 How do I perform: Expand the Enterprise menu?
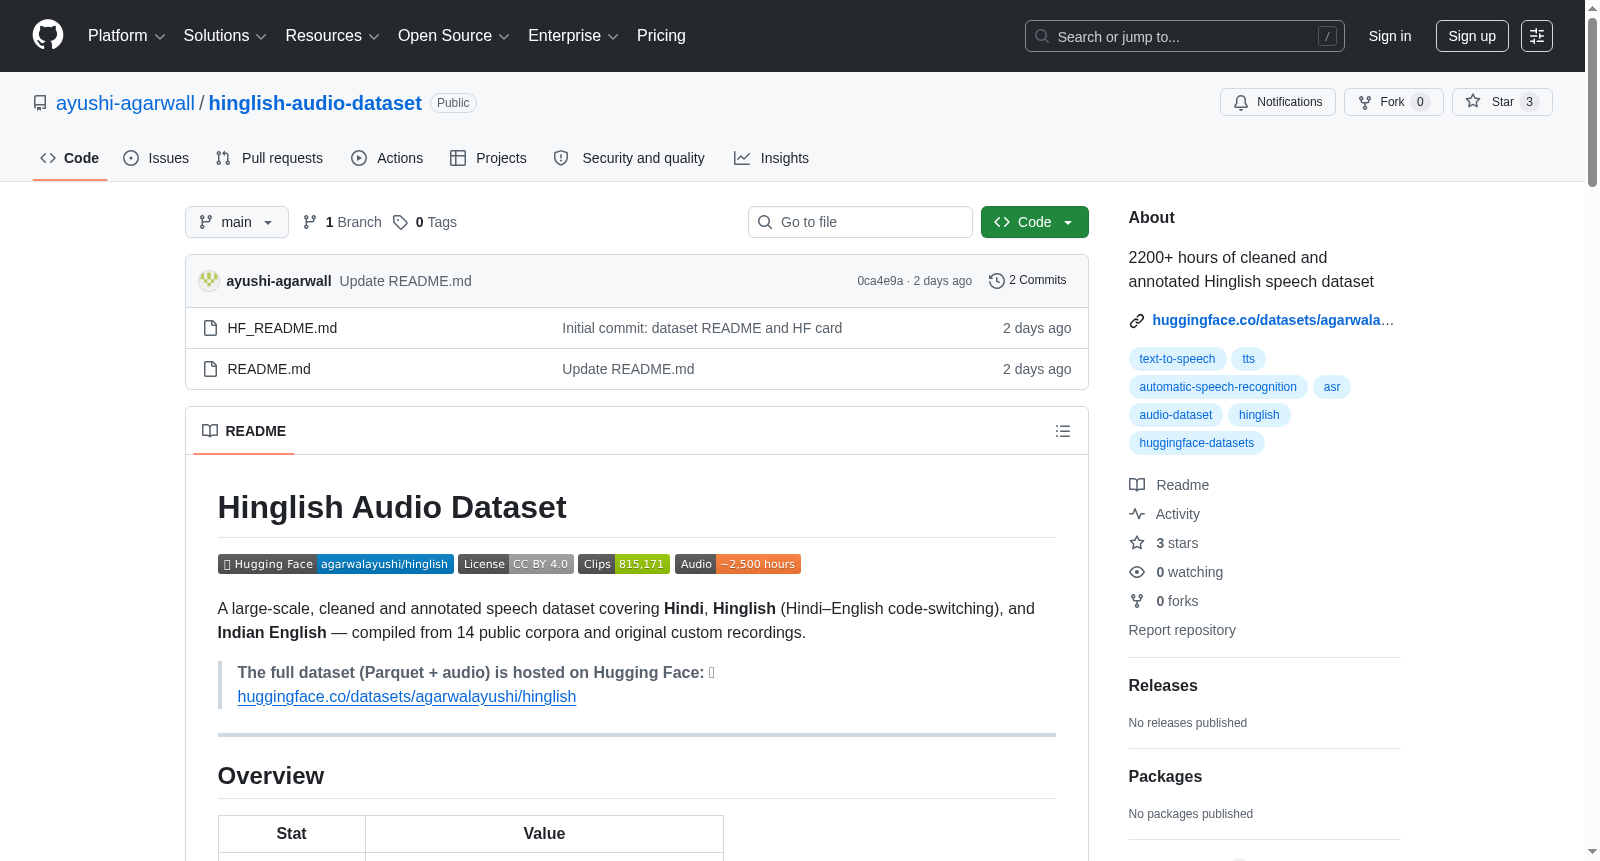pos(573,36)
